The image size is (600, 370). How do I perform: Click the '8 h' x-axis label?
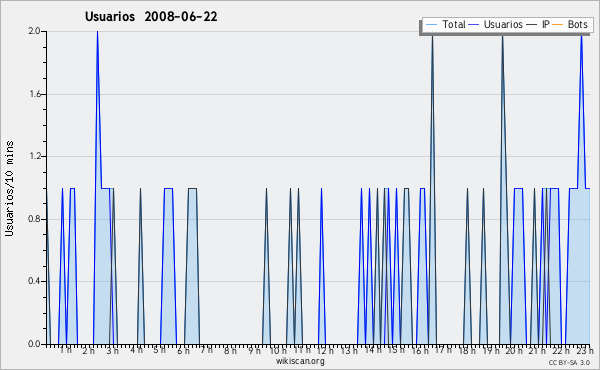[230, 350]
